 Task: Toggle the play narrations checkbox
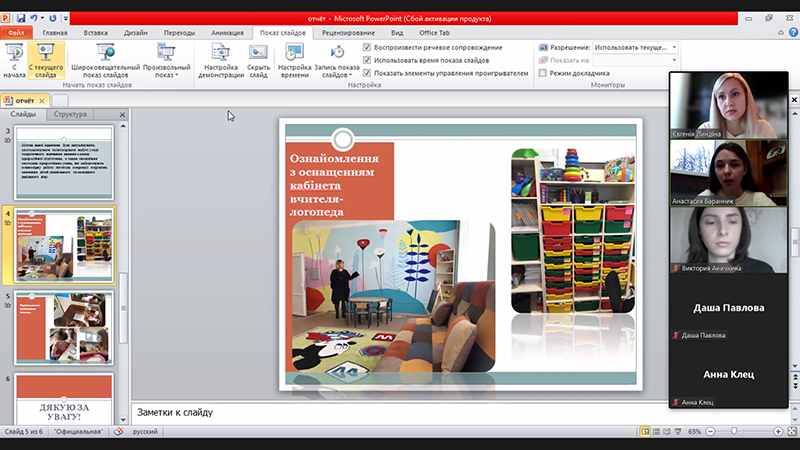[x=367, y=47]
